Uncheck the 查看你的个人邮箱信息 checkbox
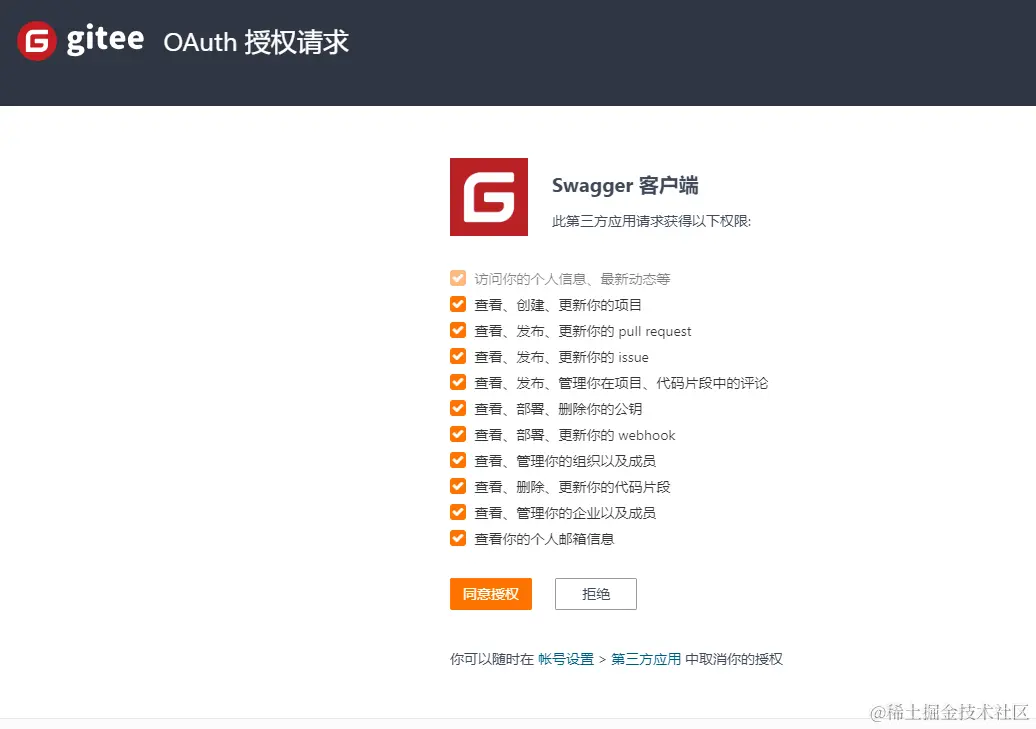This screenshot has width=1036, height=729. tap(458, 538)
